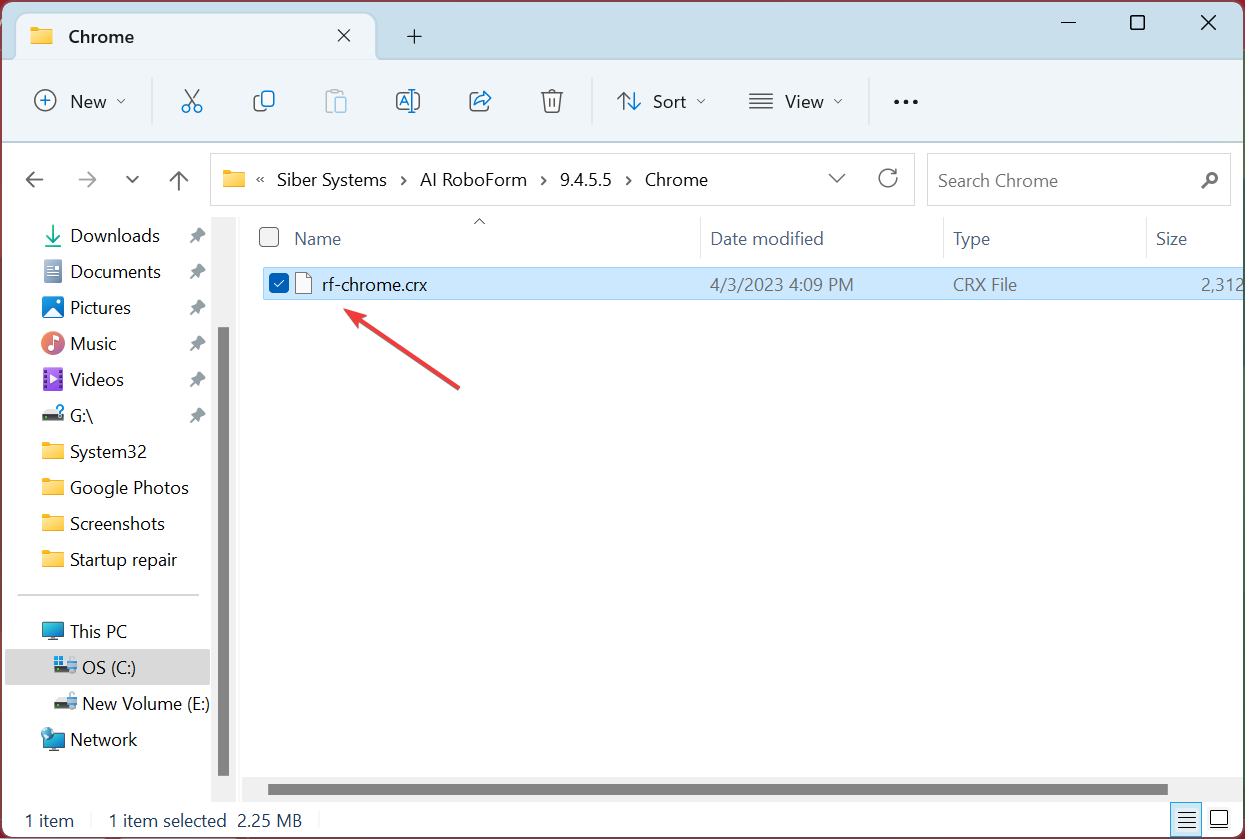Go forward with the right arrow
This screenshot has height=839, width=1245.
point(88,180)
